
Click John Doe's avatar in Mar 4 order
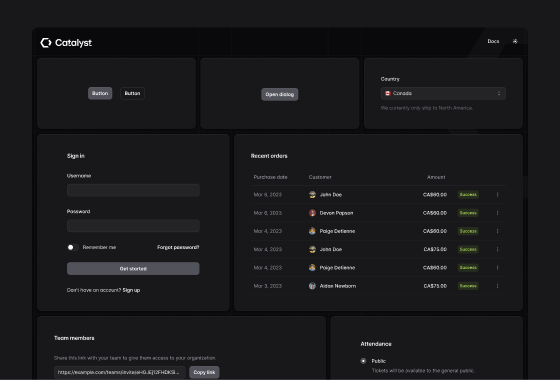[312, 249]
